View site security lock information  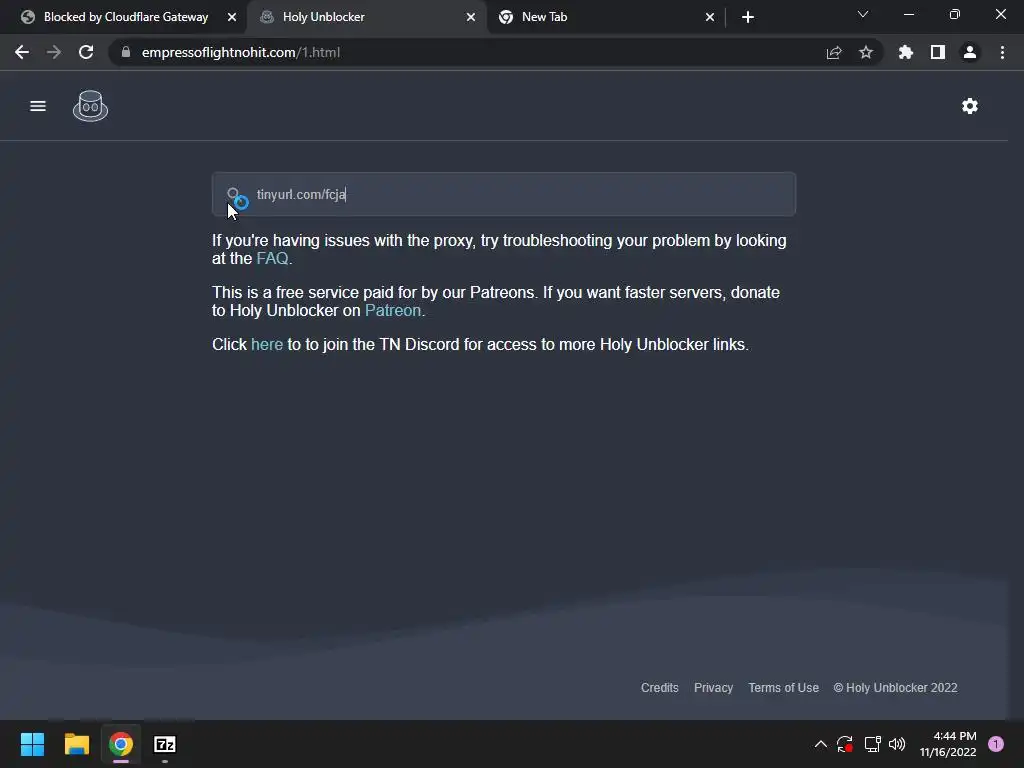click(126, 52)
